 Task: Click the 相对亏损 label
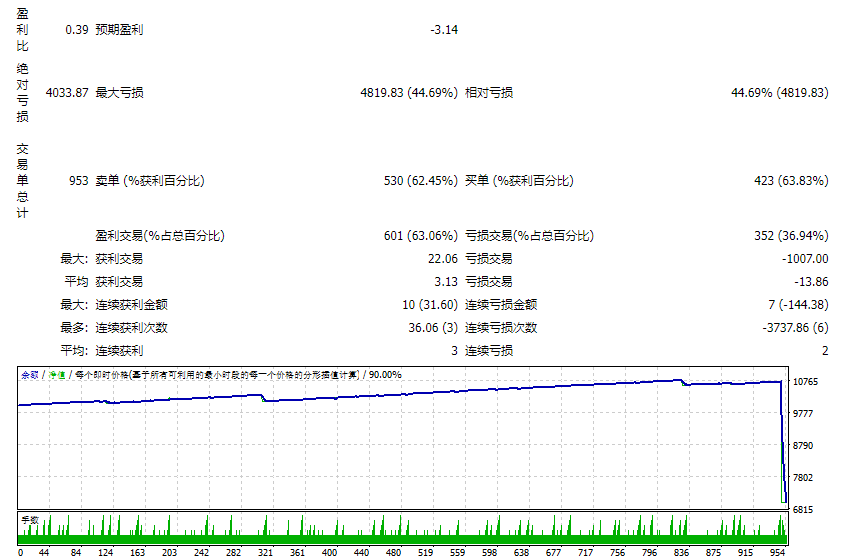point(489,93)
